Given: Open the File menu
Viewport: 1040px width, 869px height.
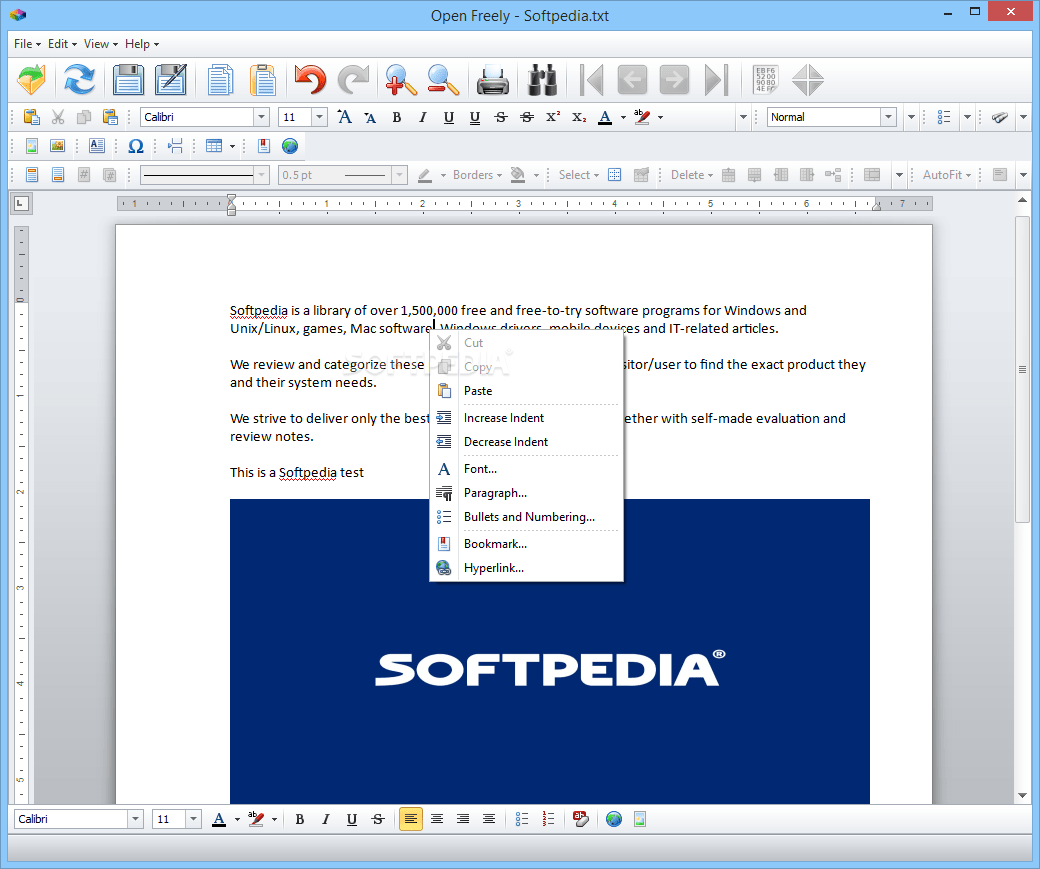Looking at the screenshot, I should 27,44.
